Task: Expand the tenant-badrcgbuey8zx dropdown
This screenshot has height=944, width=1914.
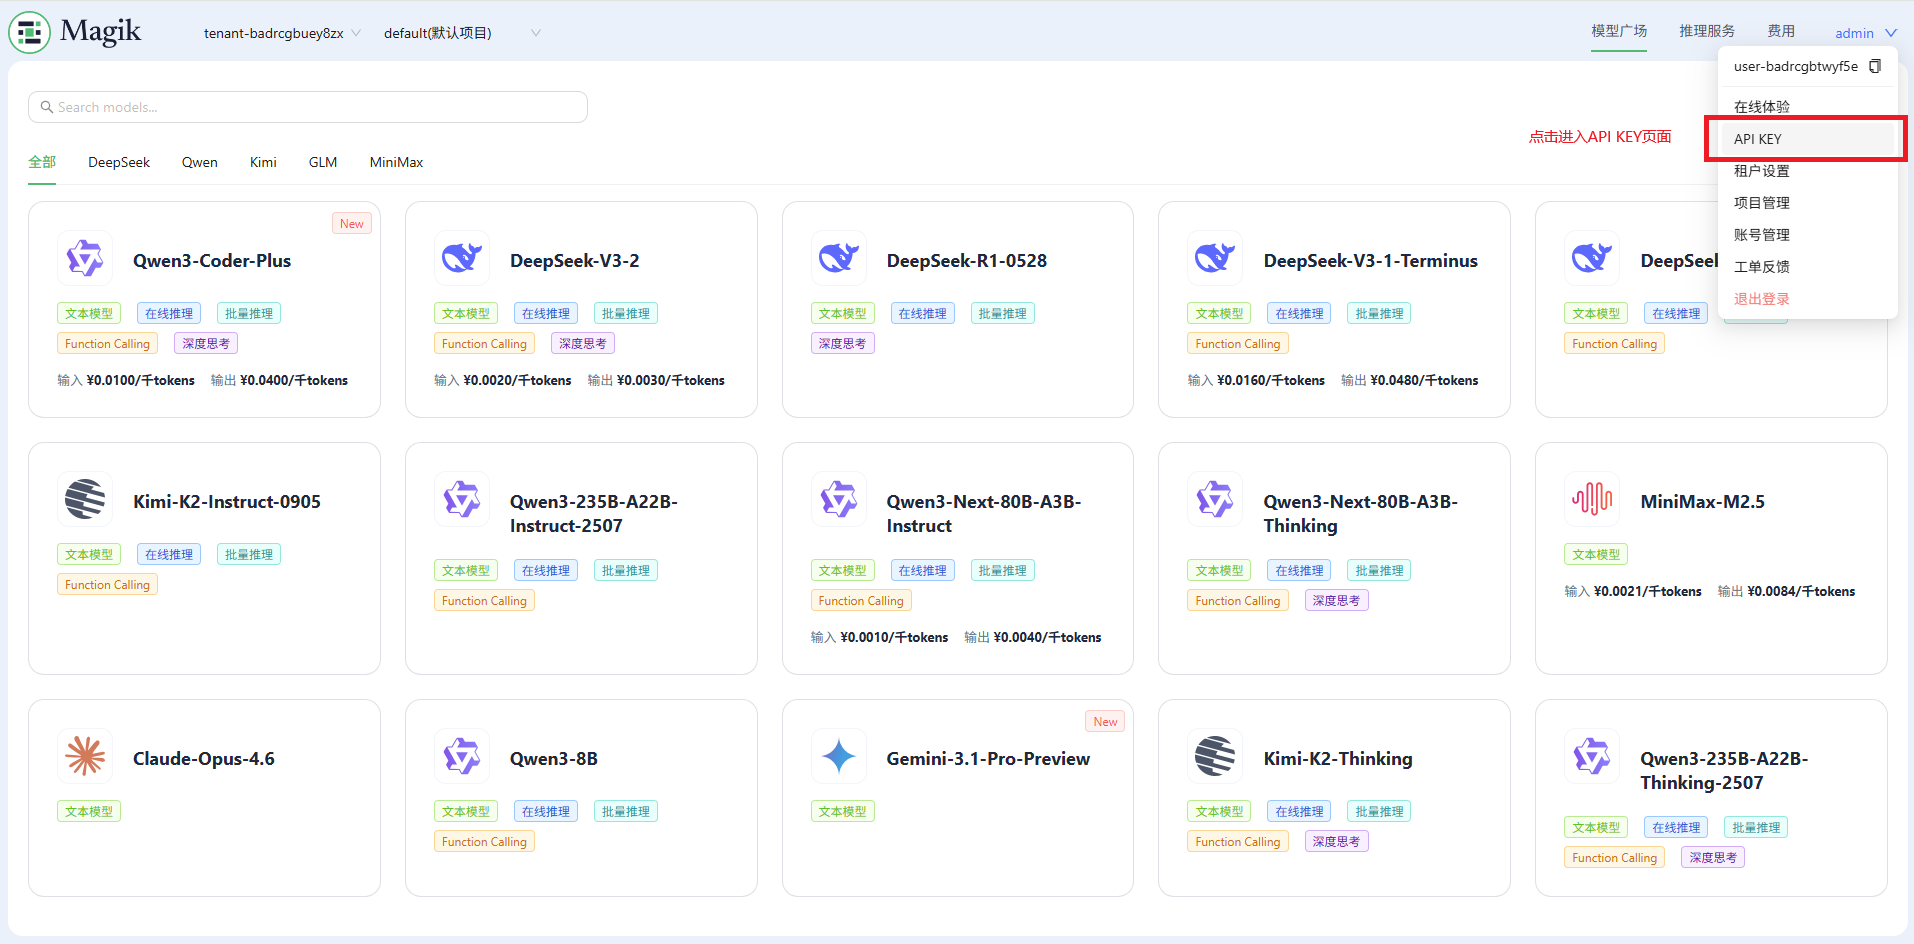Action: point(282,33)
